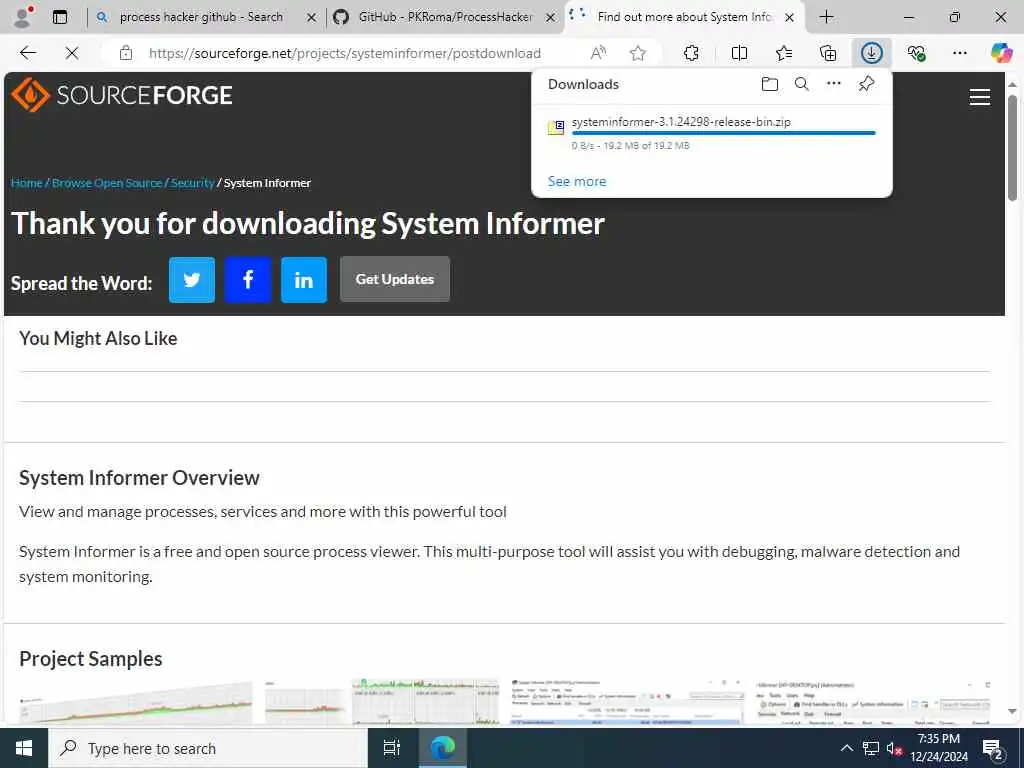Click the Edge icon in taskbar

click(x=442, y=748)
